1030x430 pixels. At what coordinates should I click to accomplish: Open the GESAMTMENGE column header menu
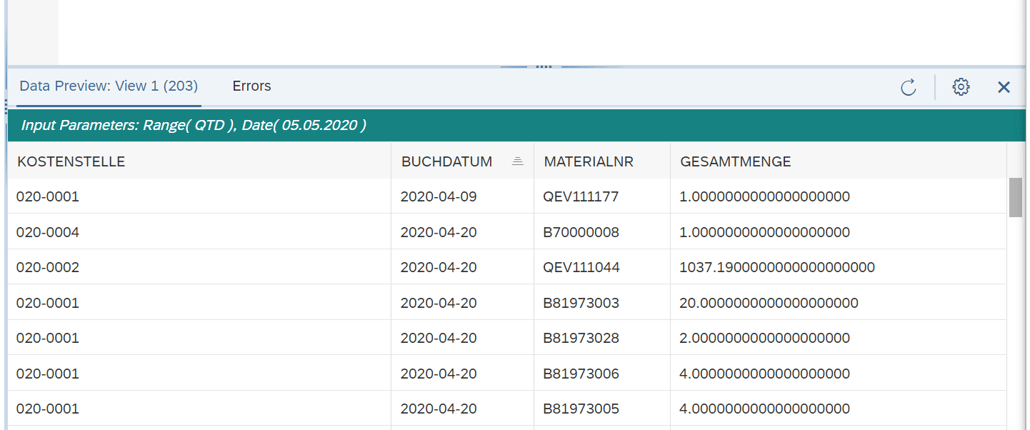[735, 161]
